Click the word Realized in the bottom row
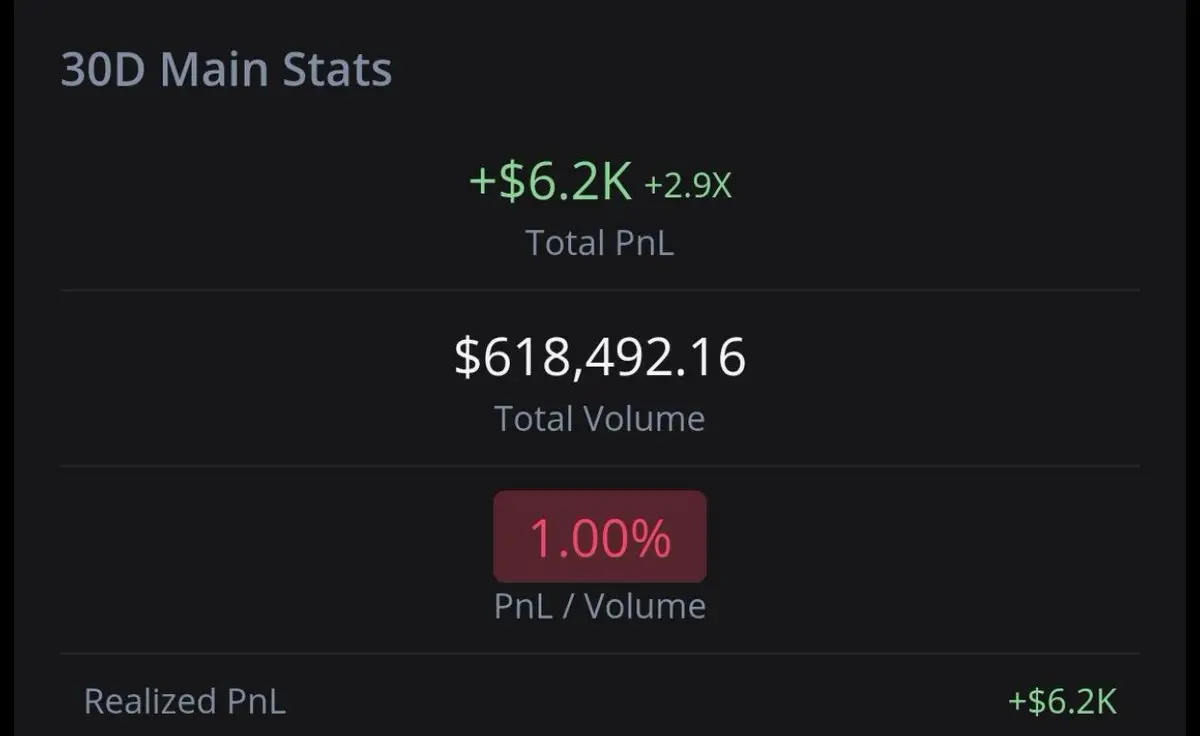 click(150, 701)
